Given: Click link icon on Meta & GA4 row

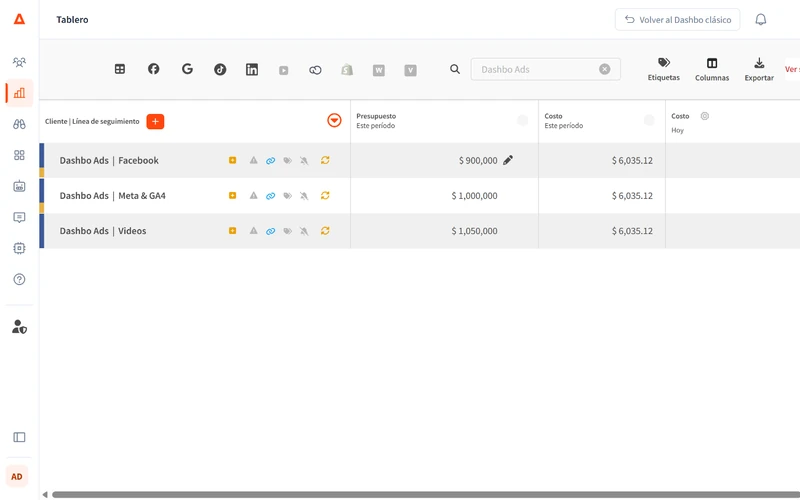Looking at the screenshot, I should 270,196.
